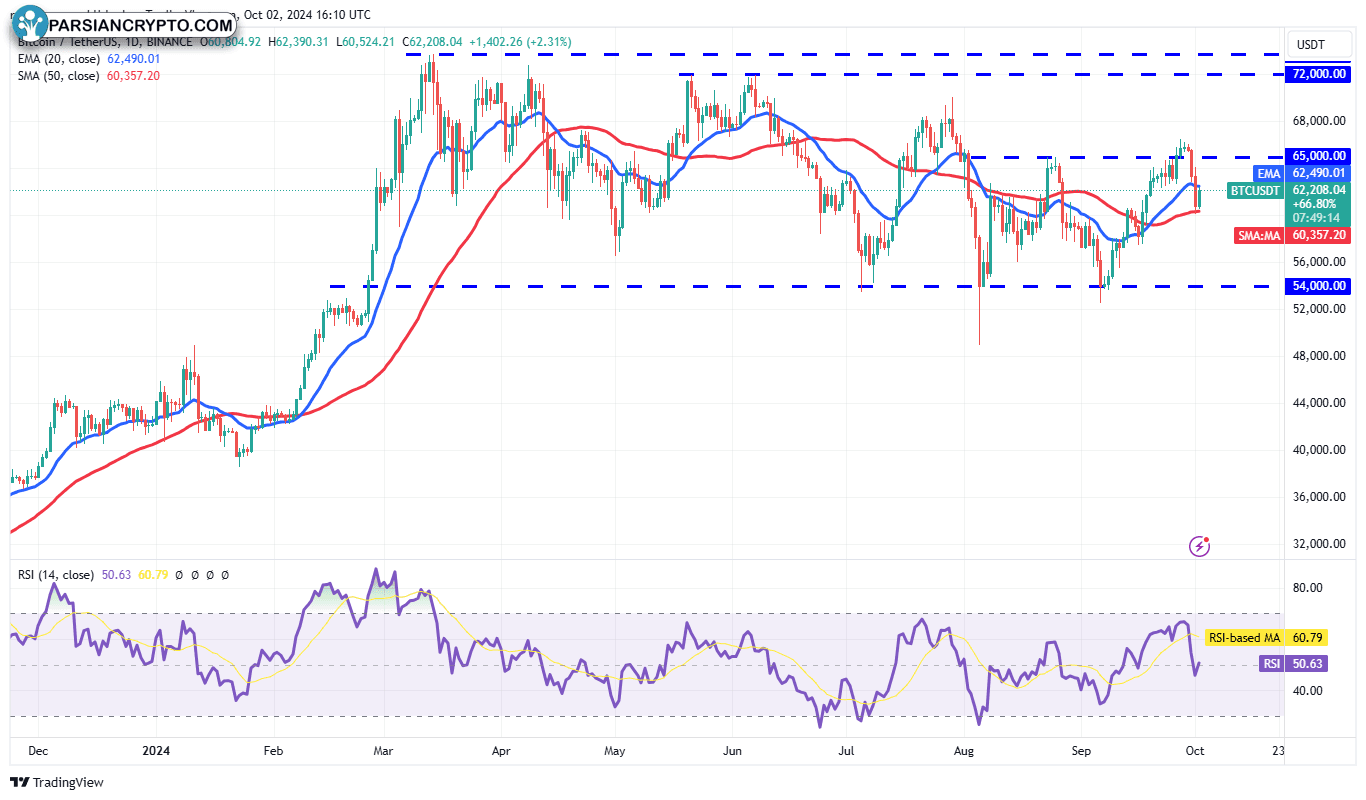Click the TradingView logo at the bottom left

57,782
